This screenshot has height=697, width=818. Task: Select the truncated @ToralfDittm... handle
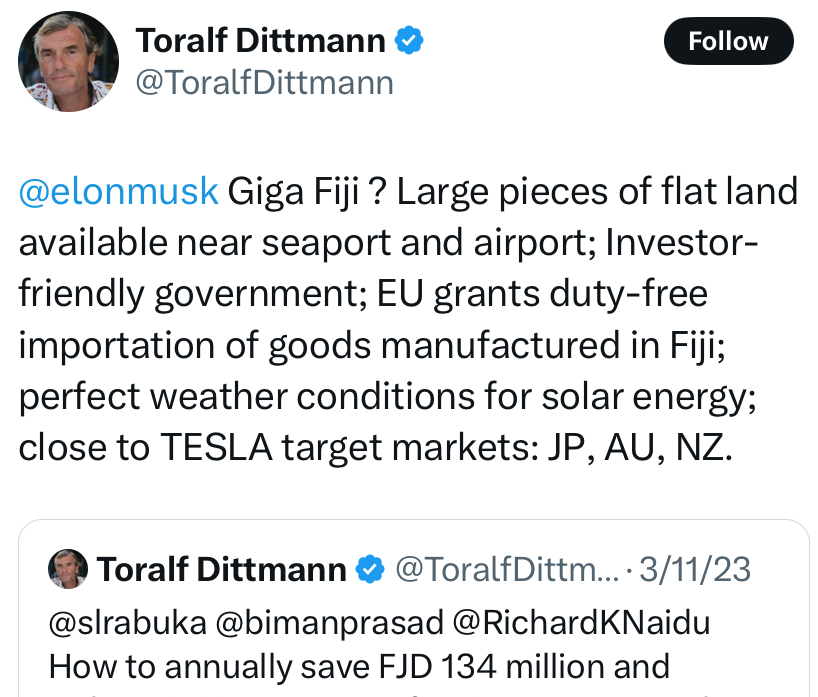(x=508, y=570)
